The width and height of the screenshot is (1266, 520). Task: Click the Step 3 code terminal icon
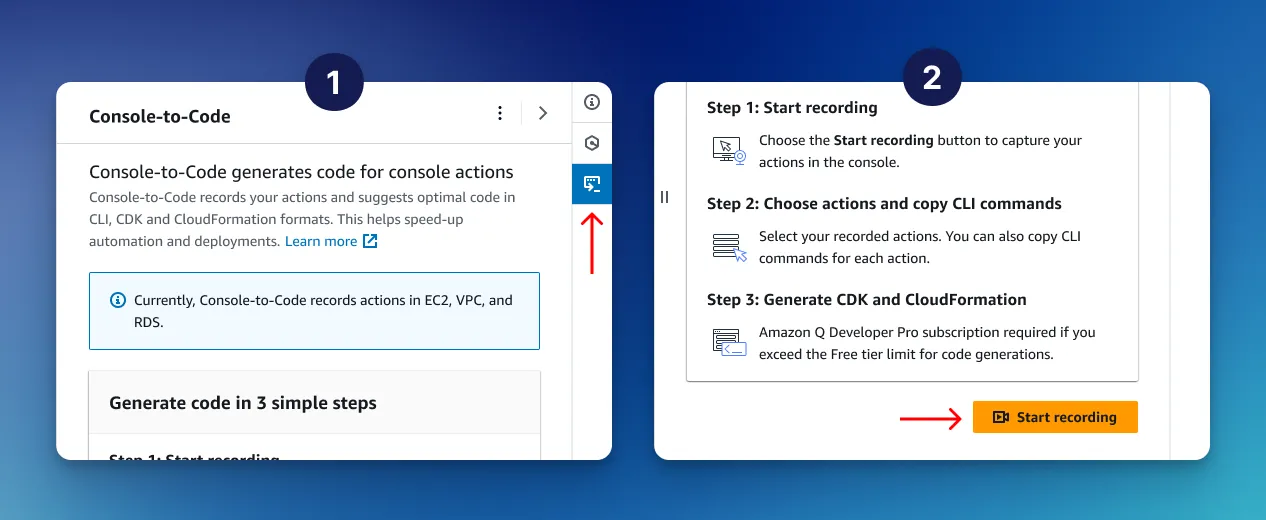(x=729, y=342)
